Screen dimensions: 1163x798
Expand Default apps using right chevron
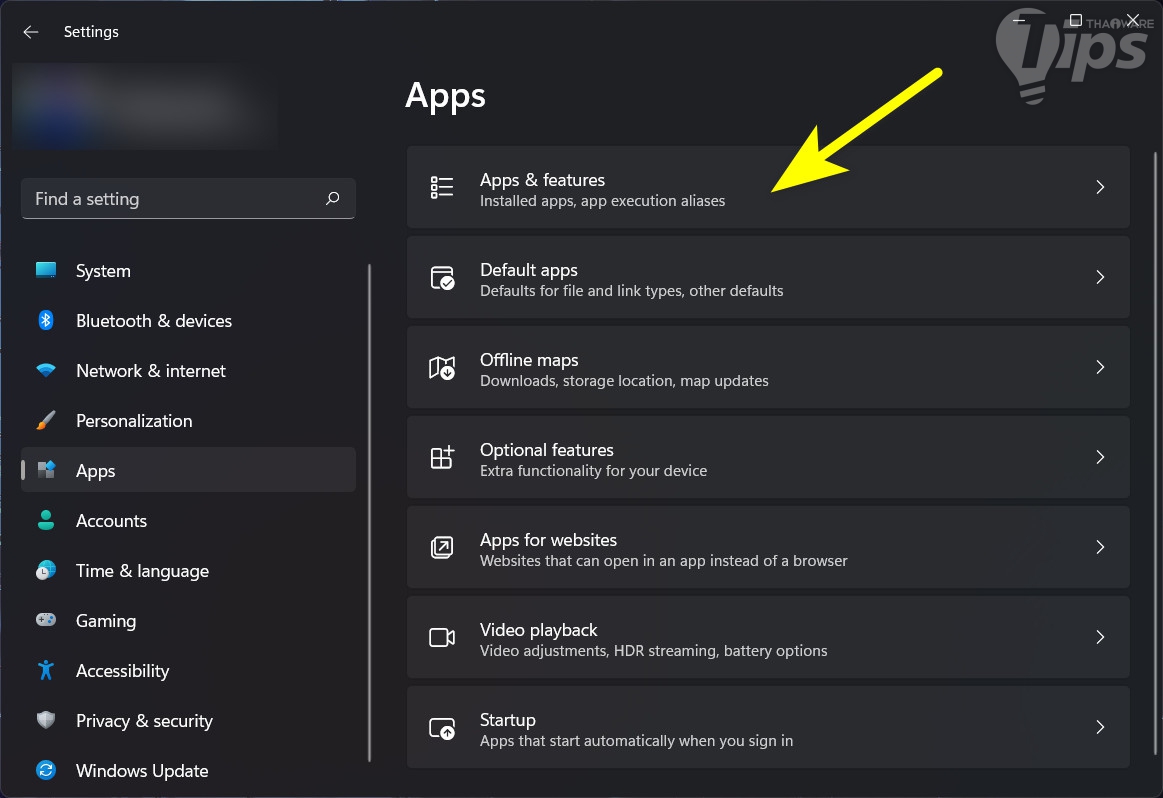[x=1100, y=277]
